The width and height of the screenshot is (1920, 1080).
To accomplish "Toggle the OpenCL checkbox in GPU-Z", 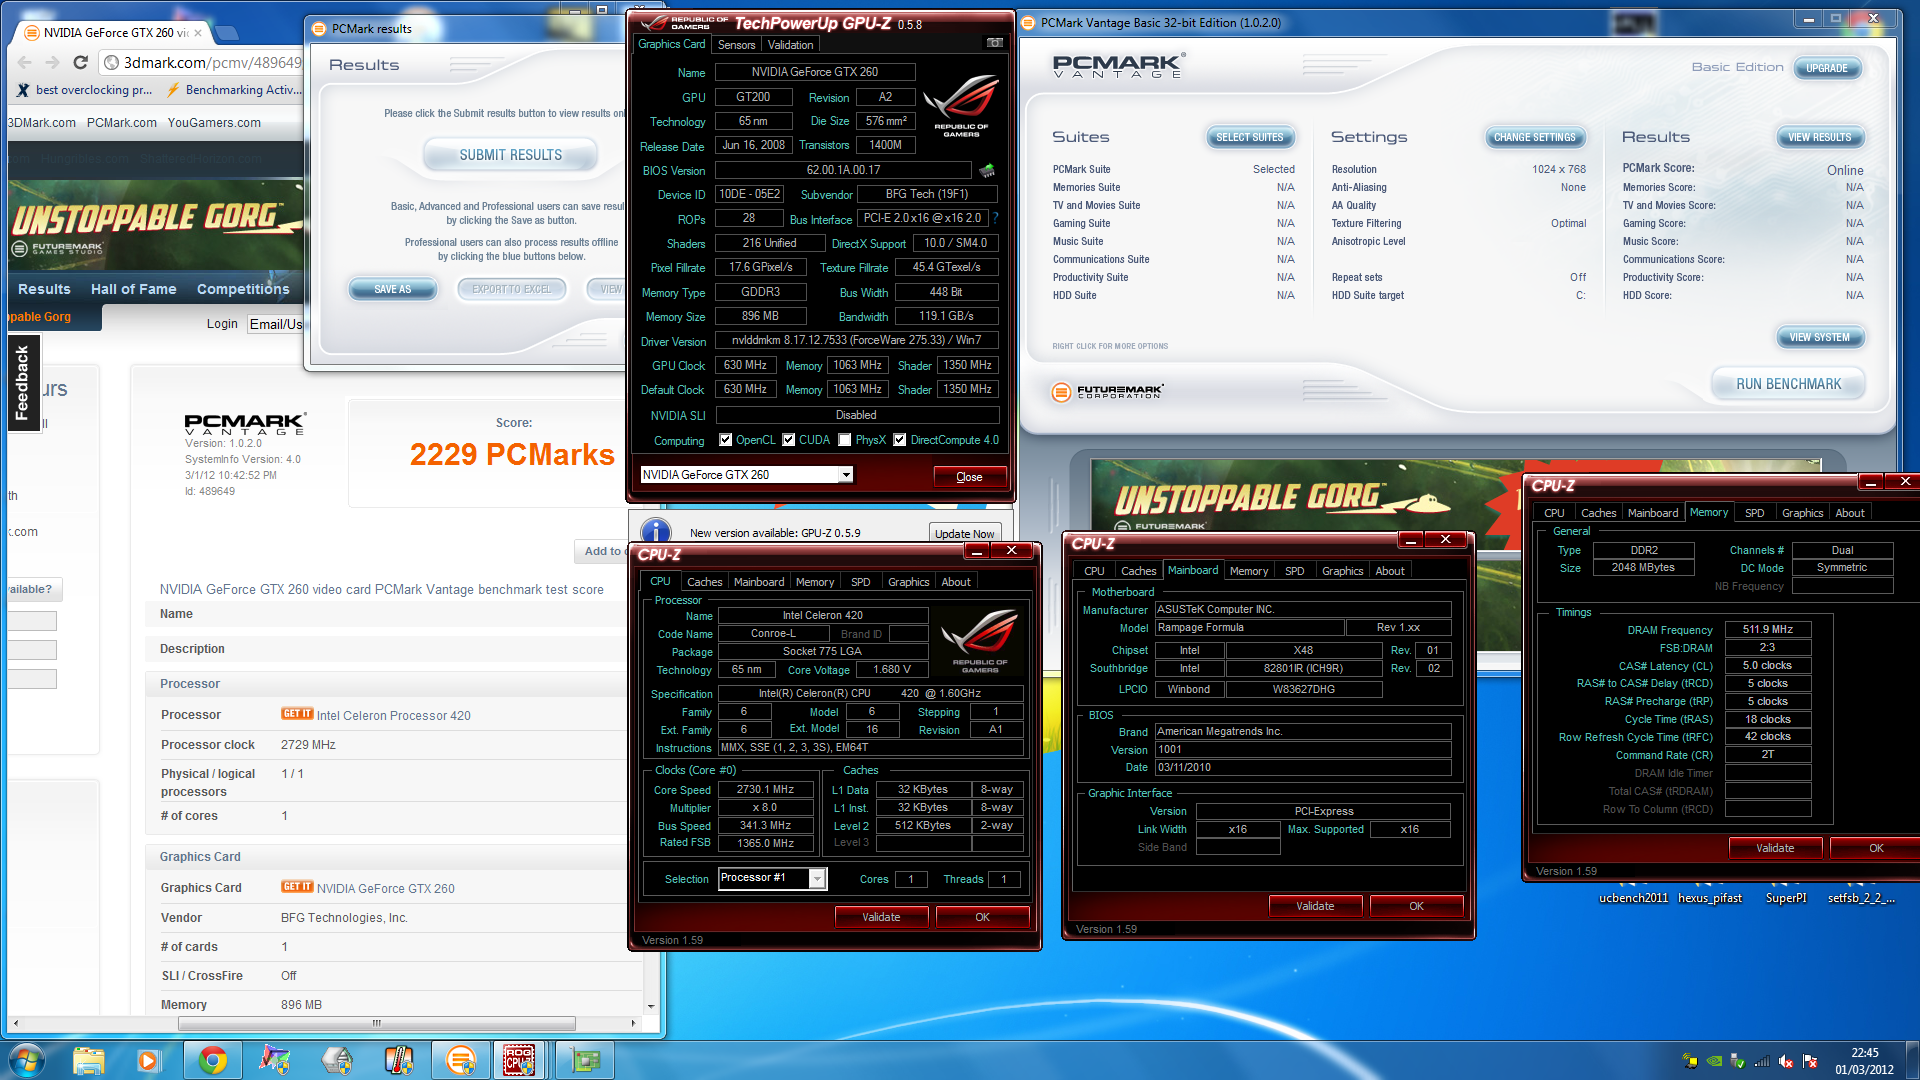I will 726,440.
